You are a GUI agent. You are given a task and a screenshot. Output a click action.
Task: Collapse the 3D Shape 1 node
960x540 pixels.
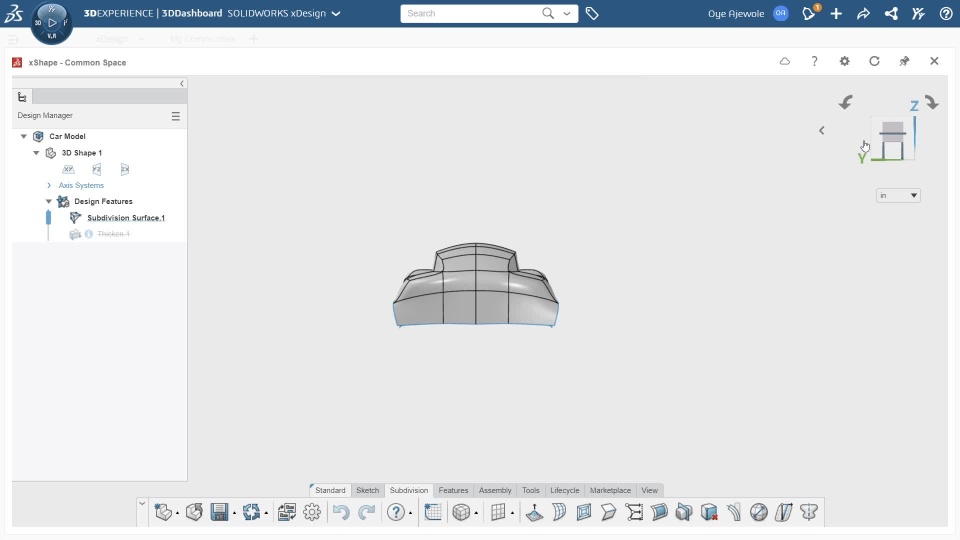(x=36, y=152)
